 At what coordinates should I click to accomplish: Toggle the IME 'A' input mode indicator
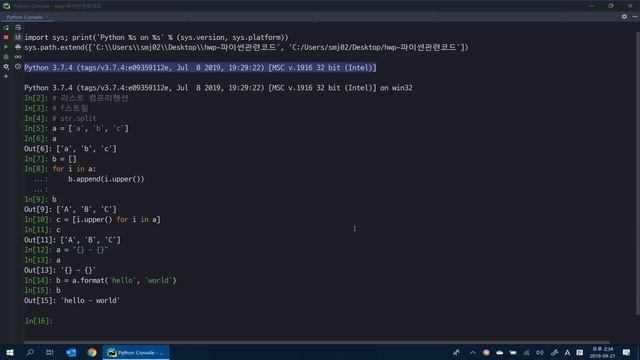(567, 352)
